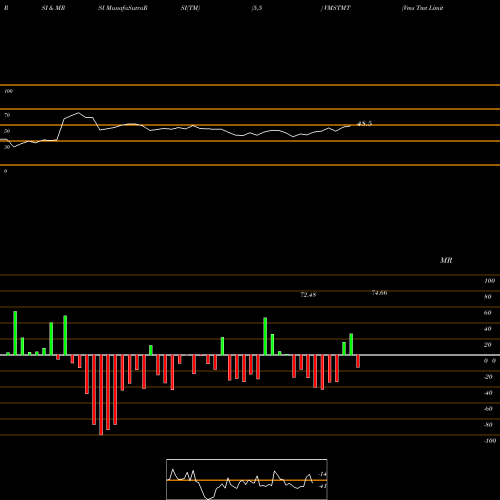This screenshot has width=500, height=500.
Task: Click the RSI axis label 70
Action: [x=7, y=115]
